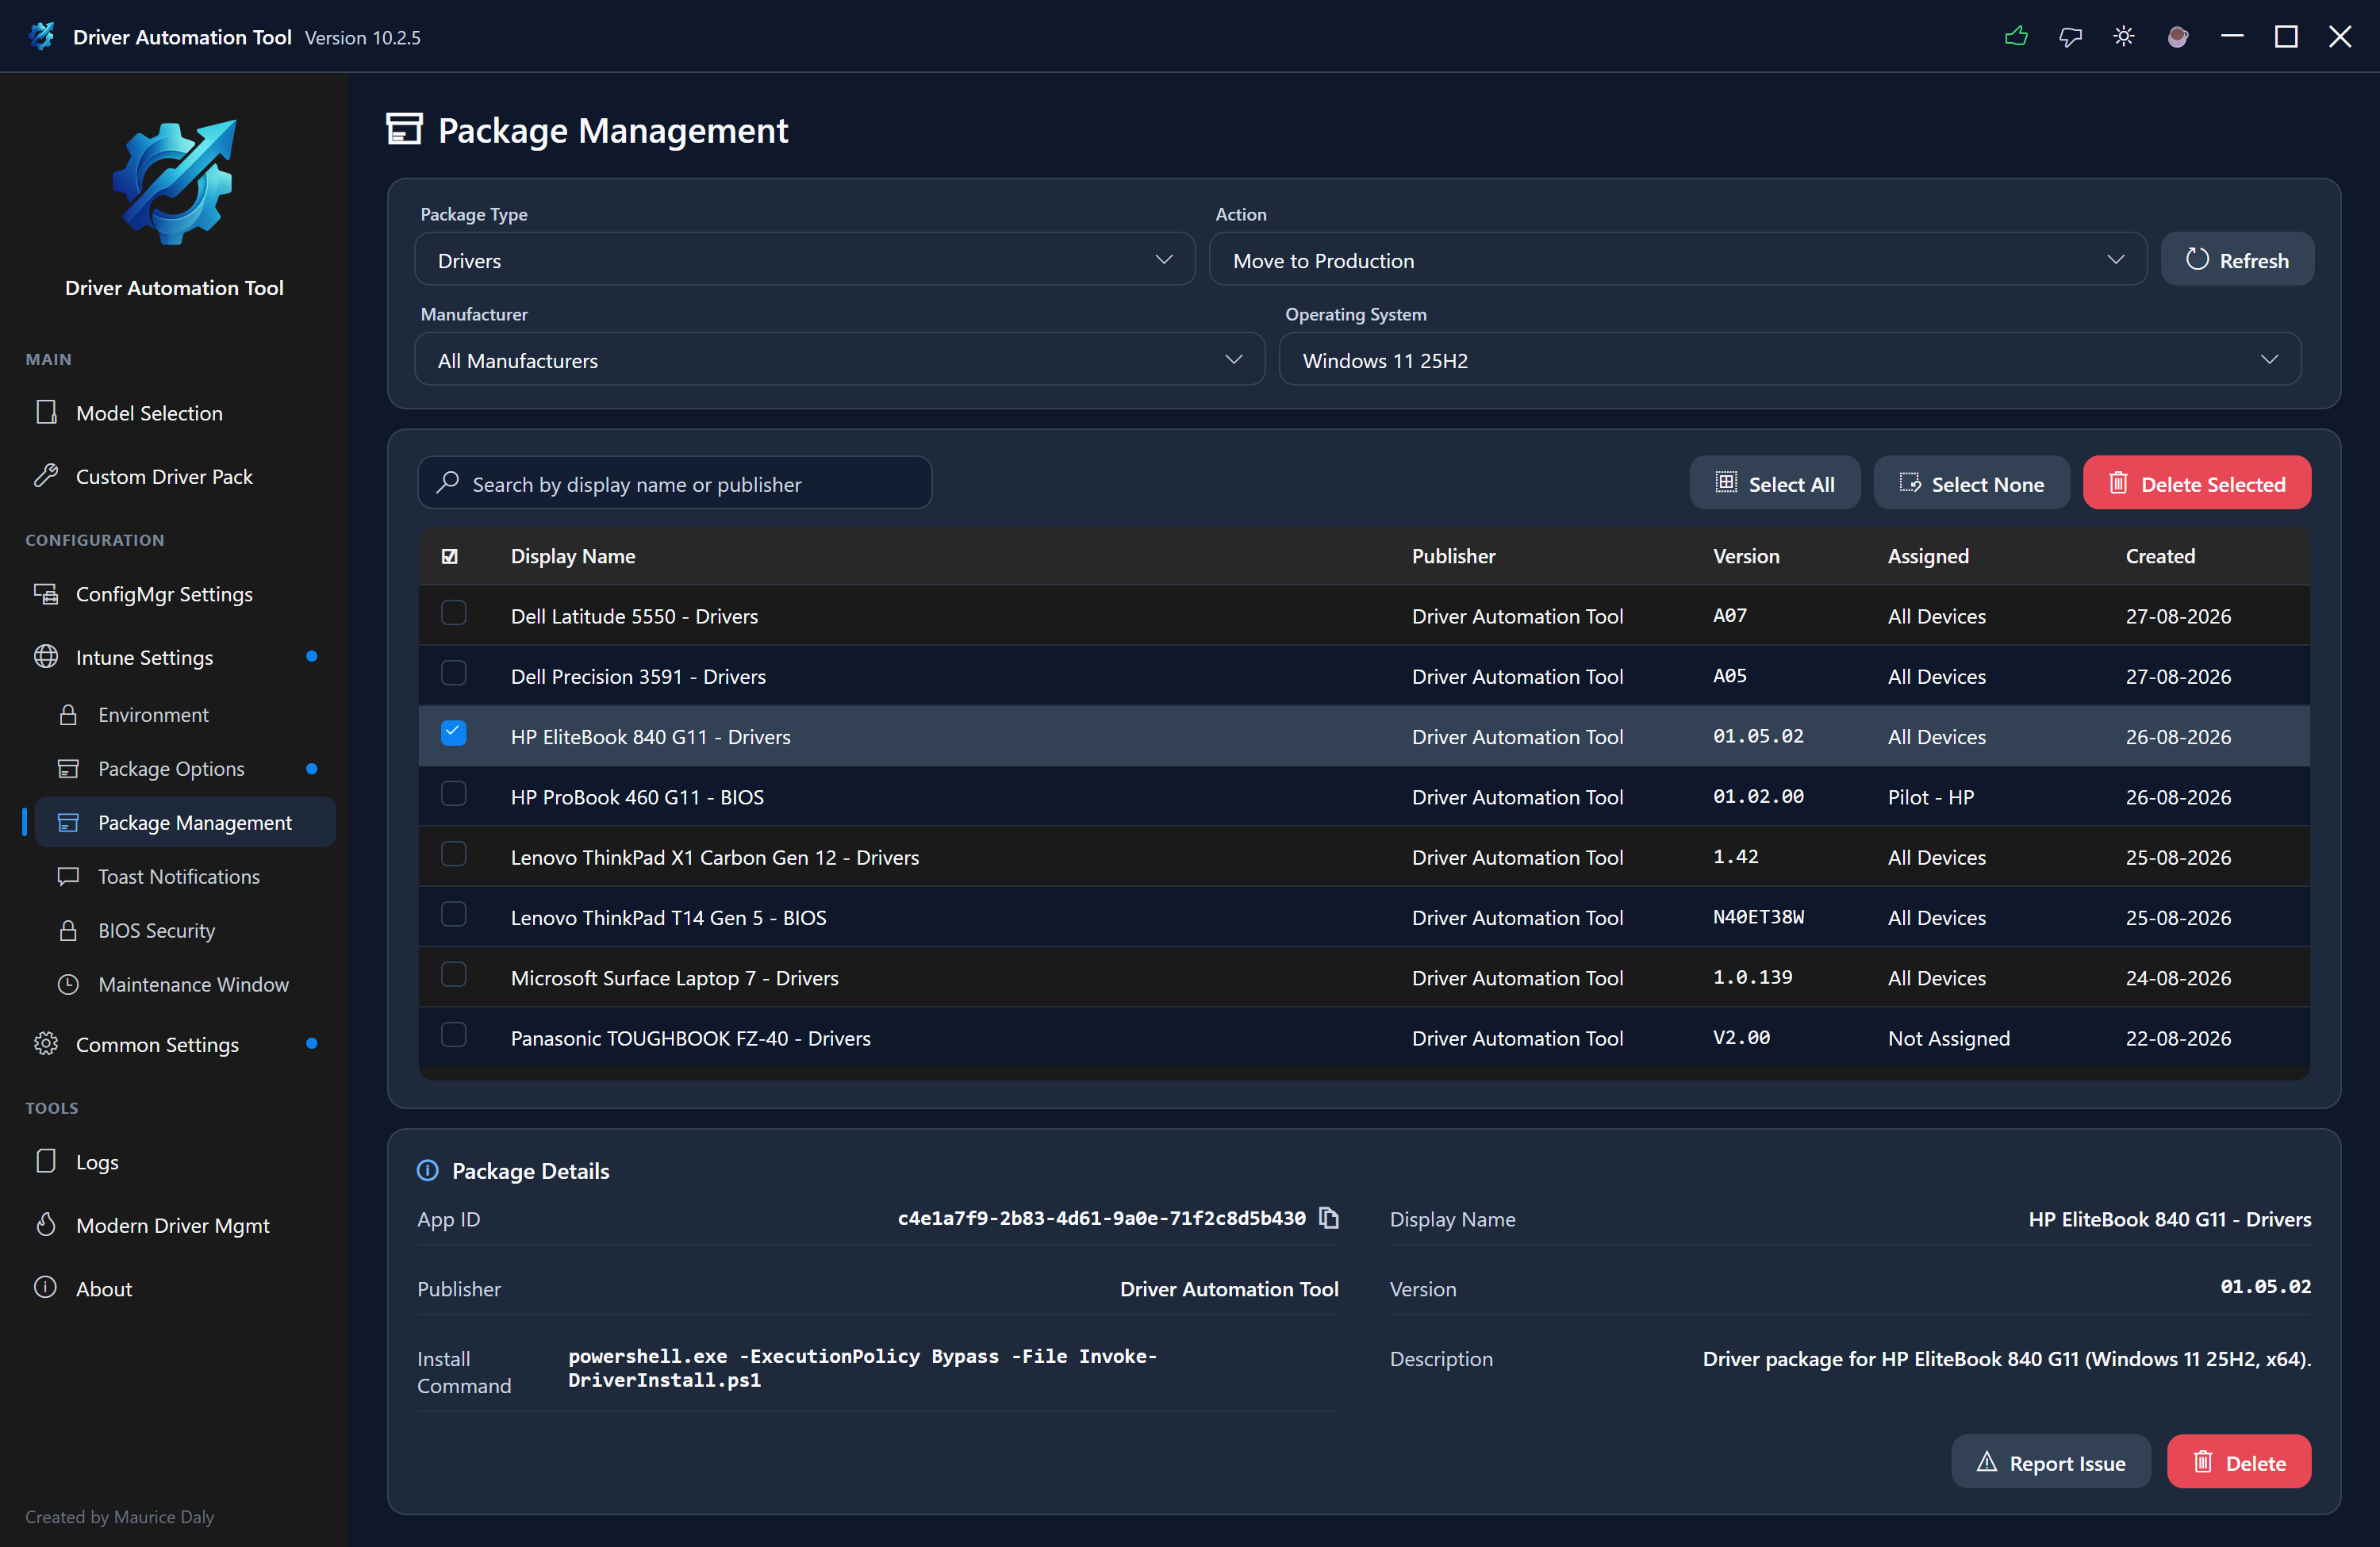This screenshot has height=1547, width=2380.
Task: Click the search by display name field
Action: [x=675, y=484]
